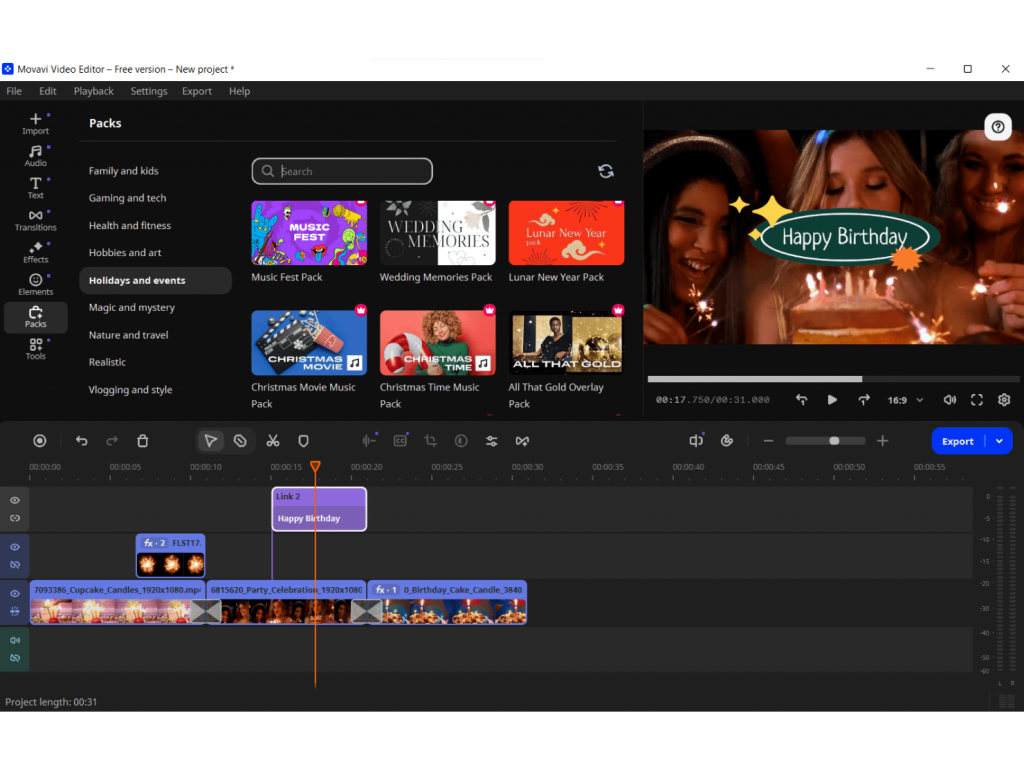This screenshot has height=767, width=1024.
Task: Click the split clip scissors icon
Action: pyautogui.click(x=272, y=441)
